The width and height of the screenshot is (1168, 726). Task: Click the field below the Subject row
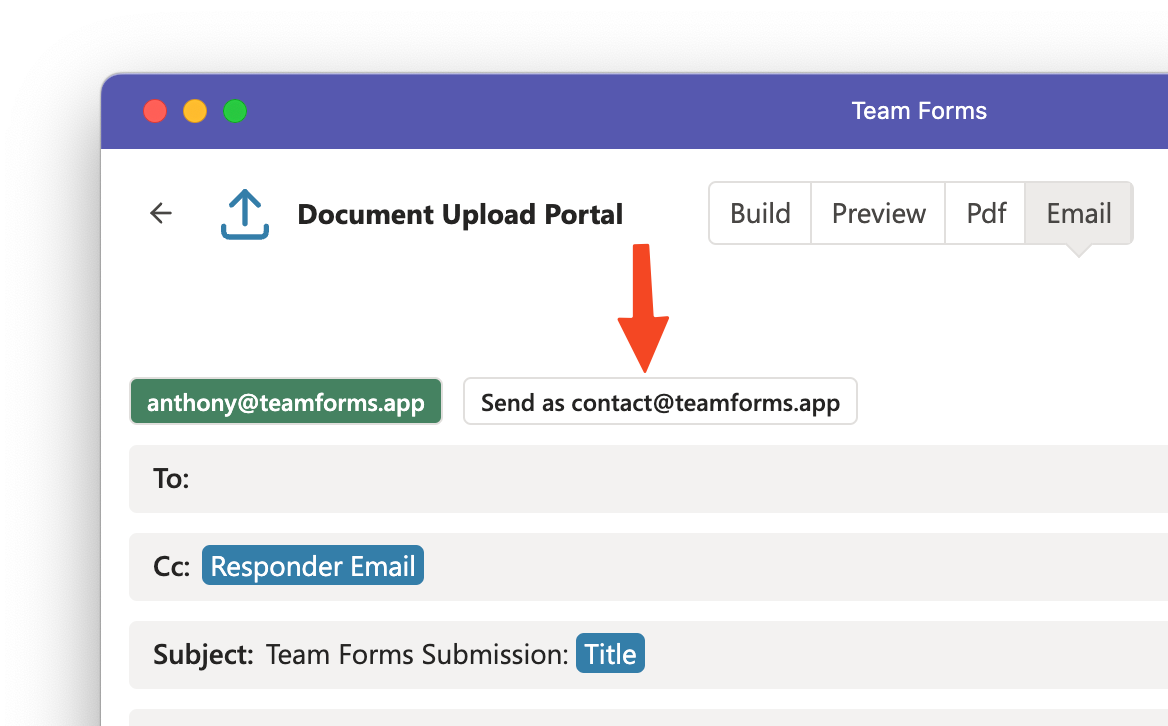648,718
